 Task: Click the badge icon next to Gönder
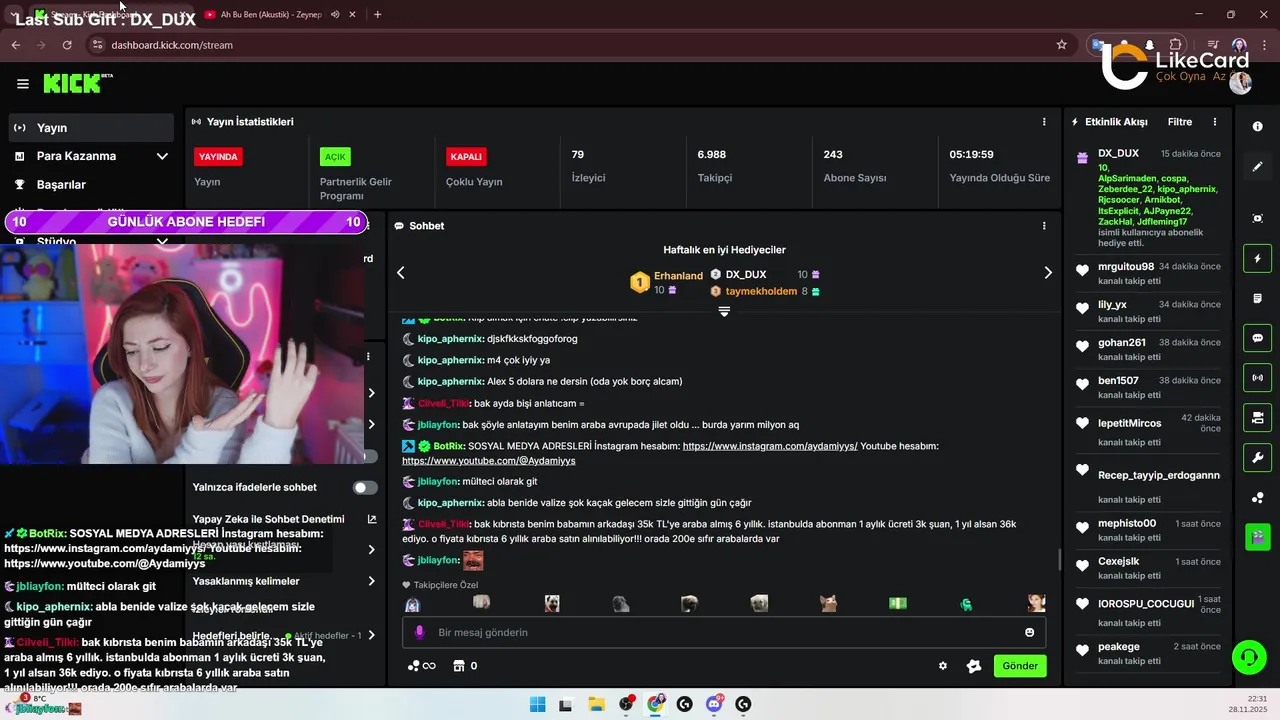click(x=974, y=666)
